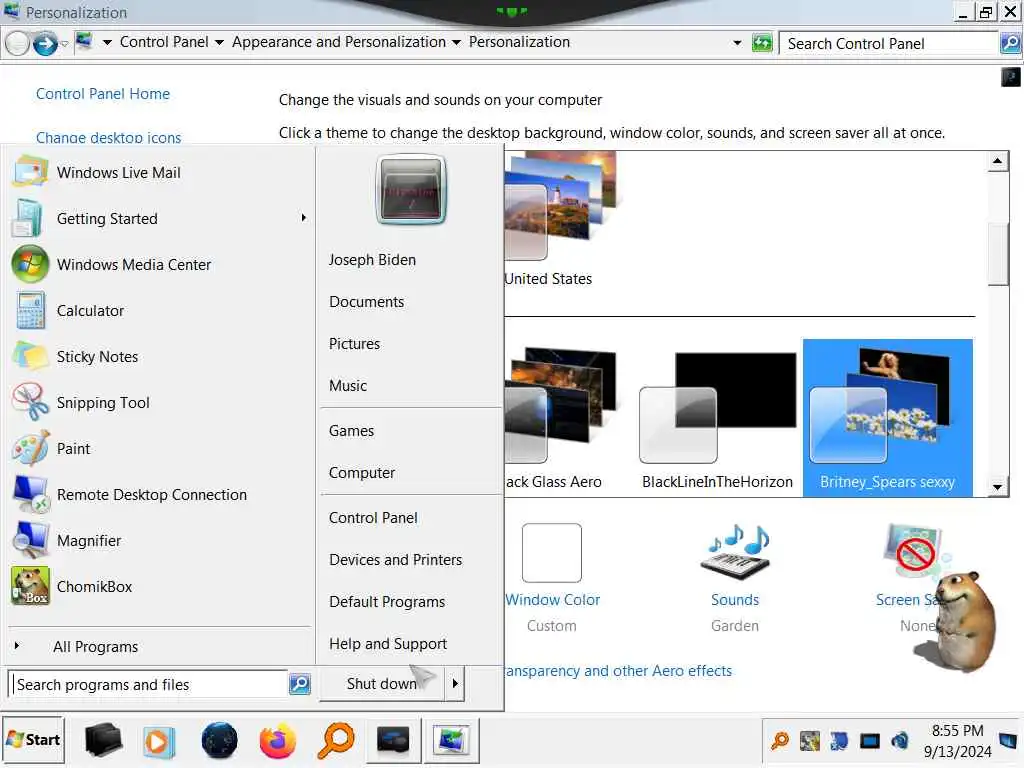Open the Control Panel breadcrumb dropdown arrow
The height and width of the screenshot is (768, 1024).
click(x=219, y=42)
